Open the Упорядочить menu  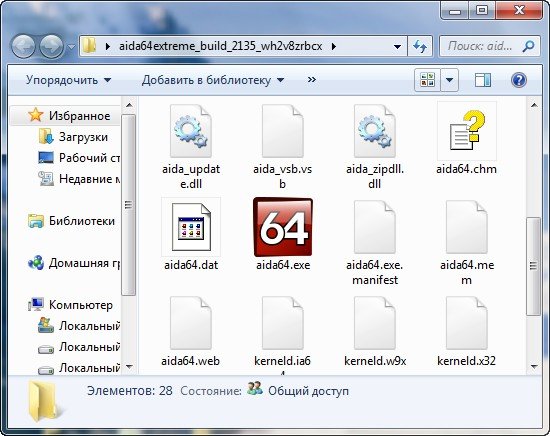(69, 80)
